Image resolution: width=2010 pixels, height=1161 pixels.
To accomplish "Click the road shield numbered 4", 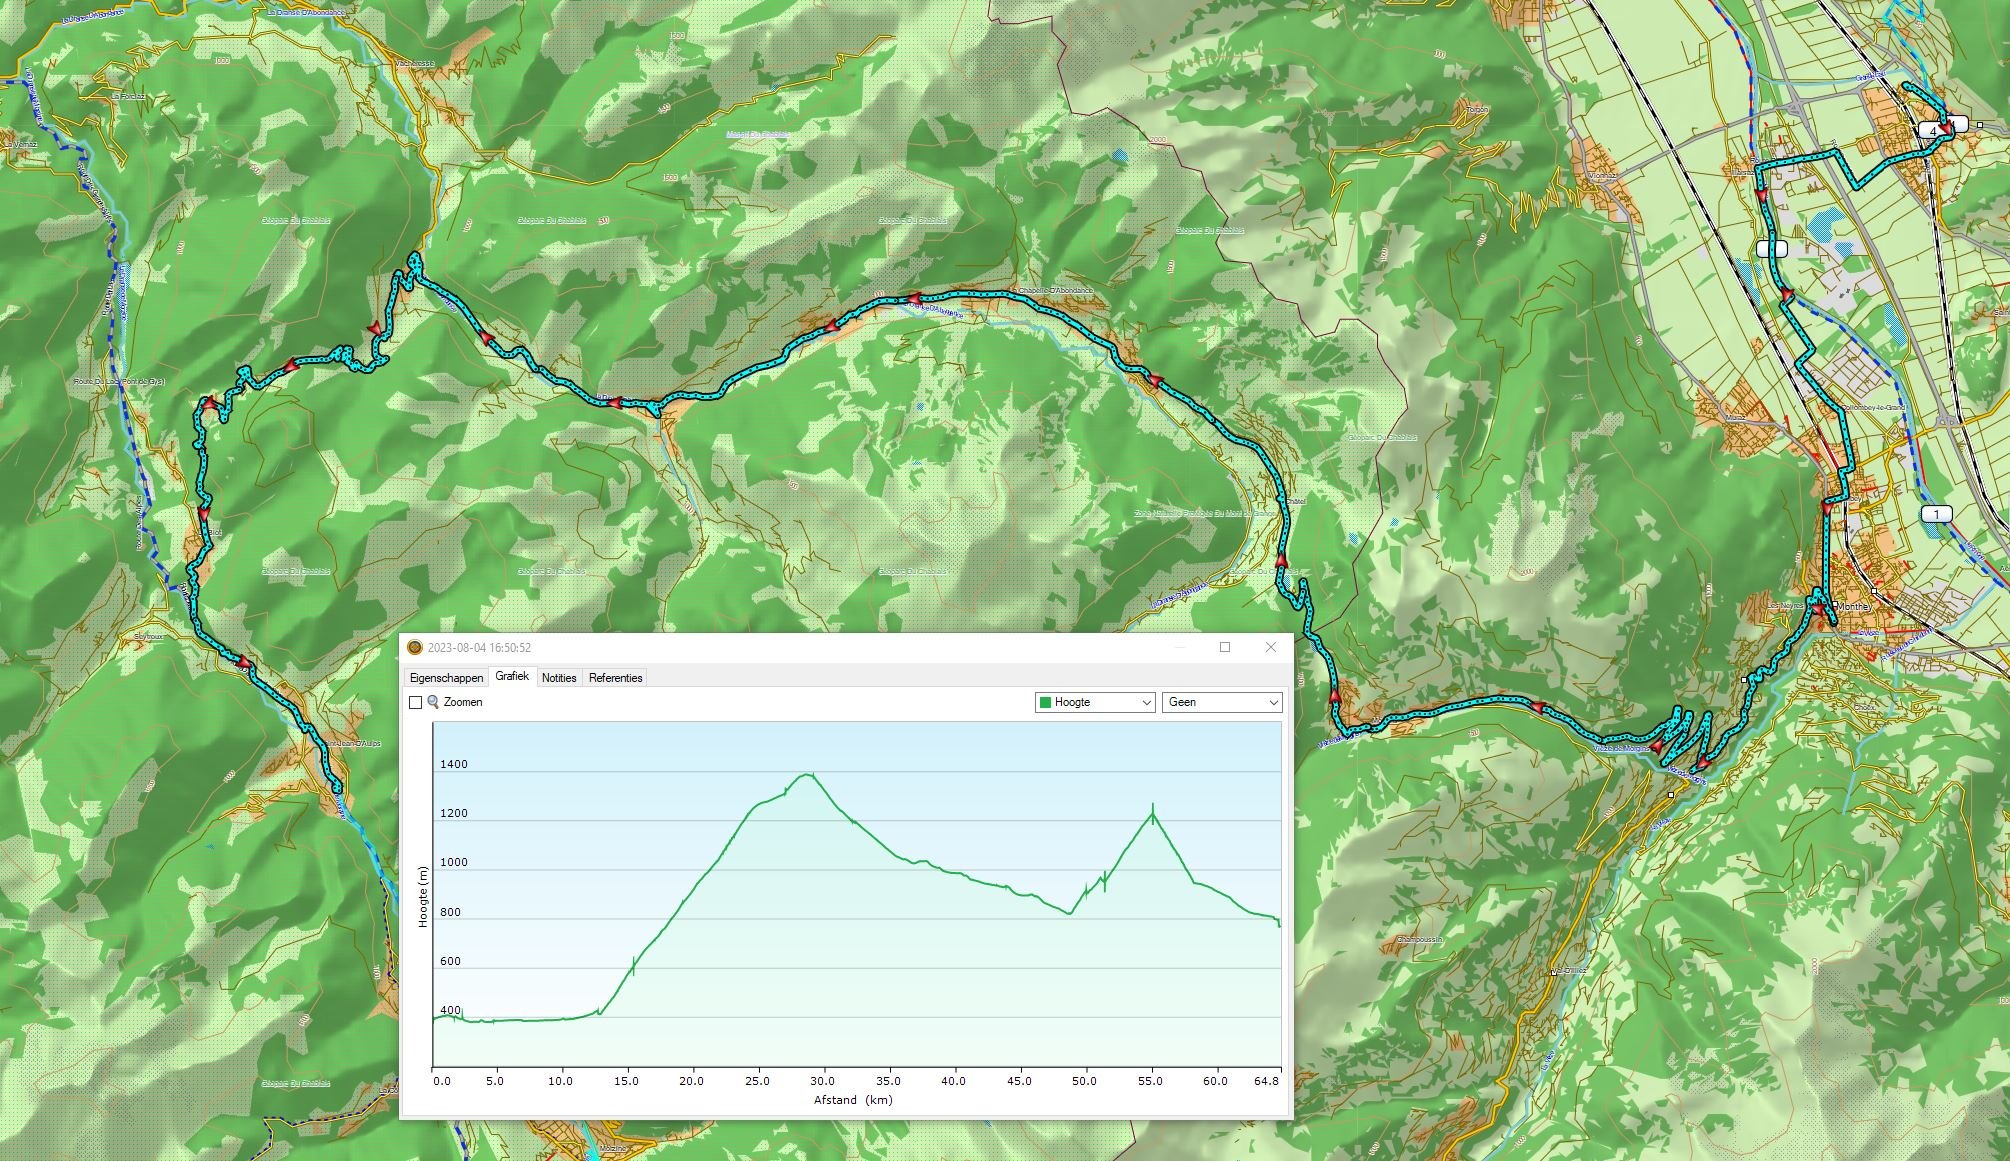I will [1933, 130].
